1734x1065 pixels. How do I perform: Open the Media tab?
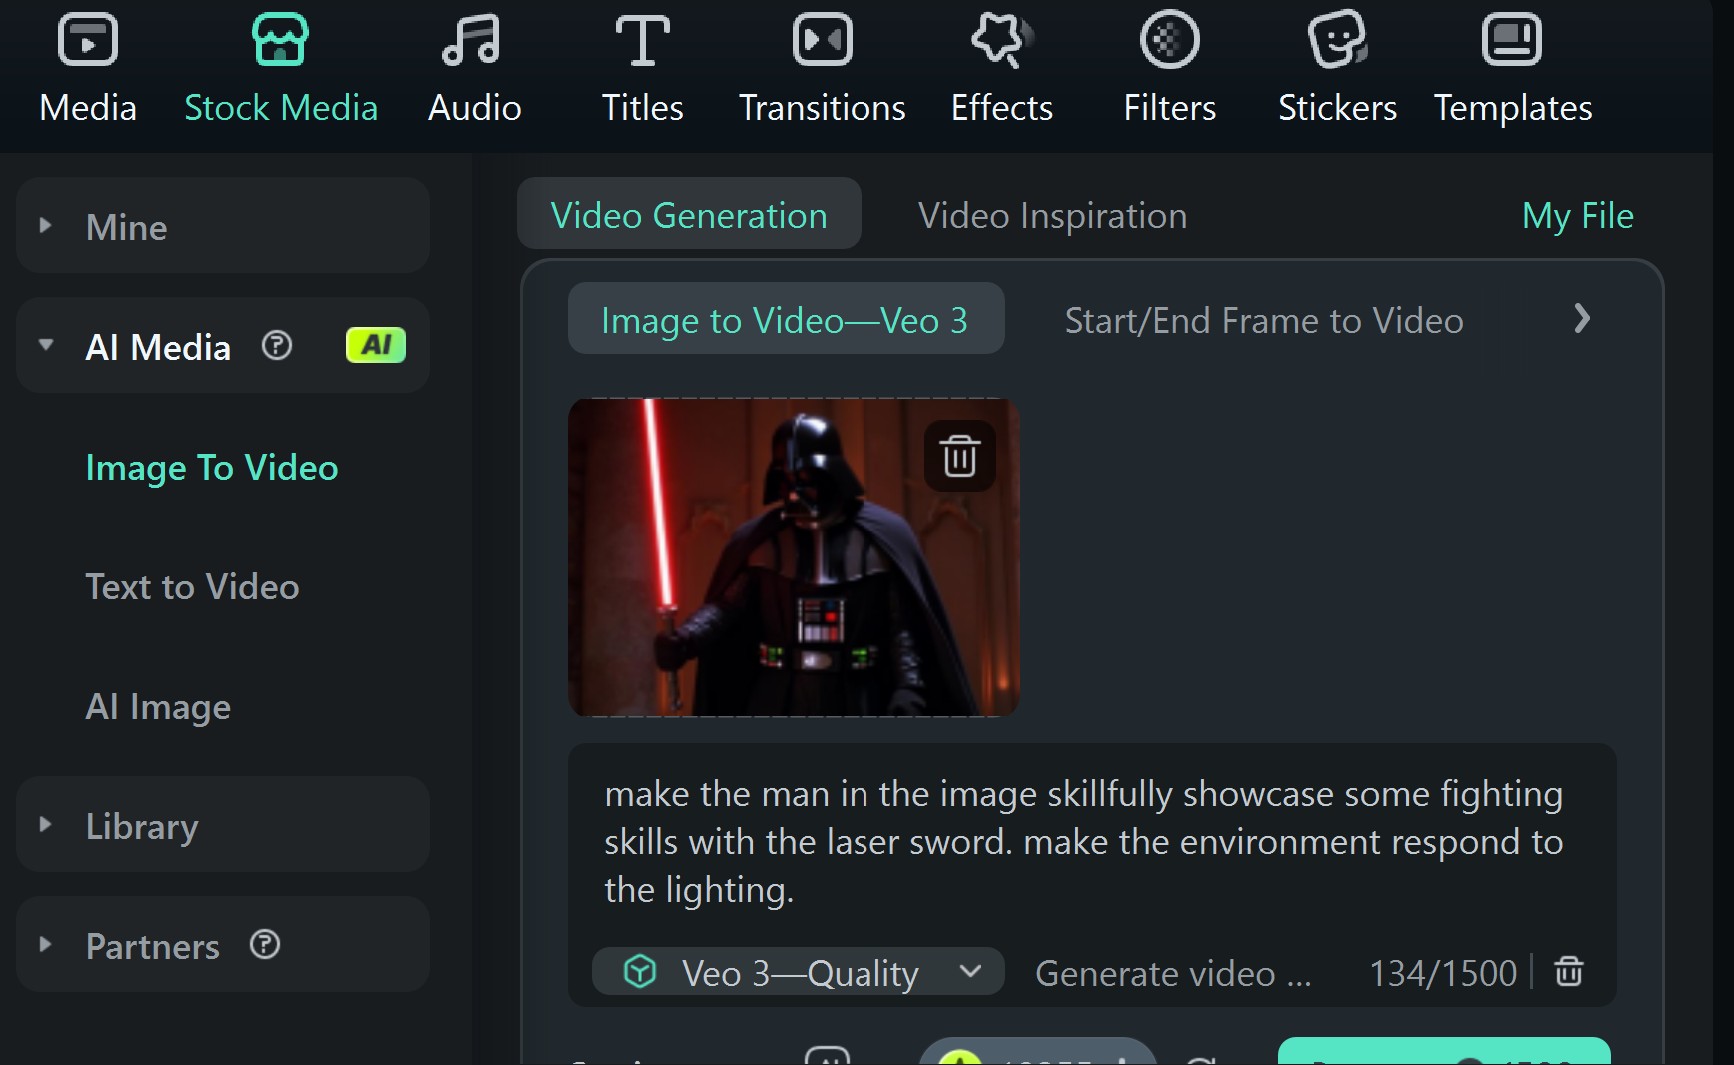point(88,69)
